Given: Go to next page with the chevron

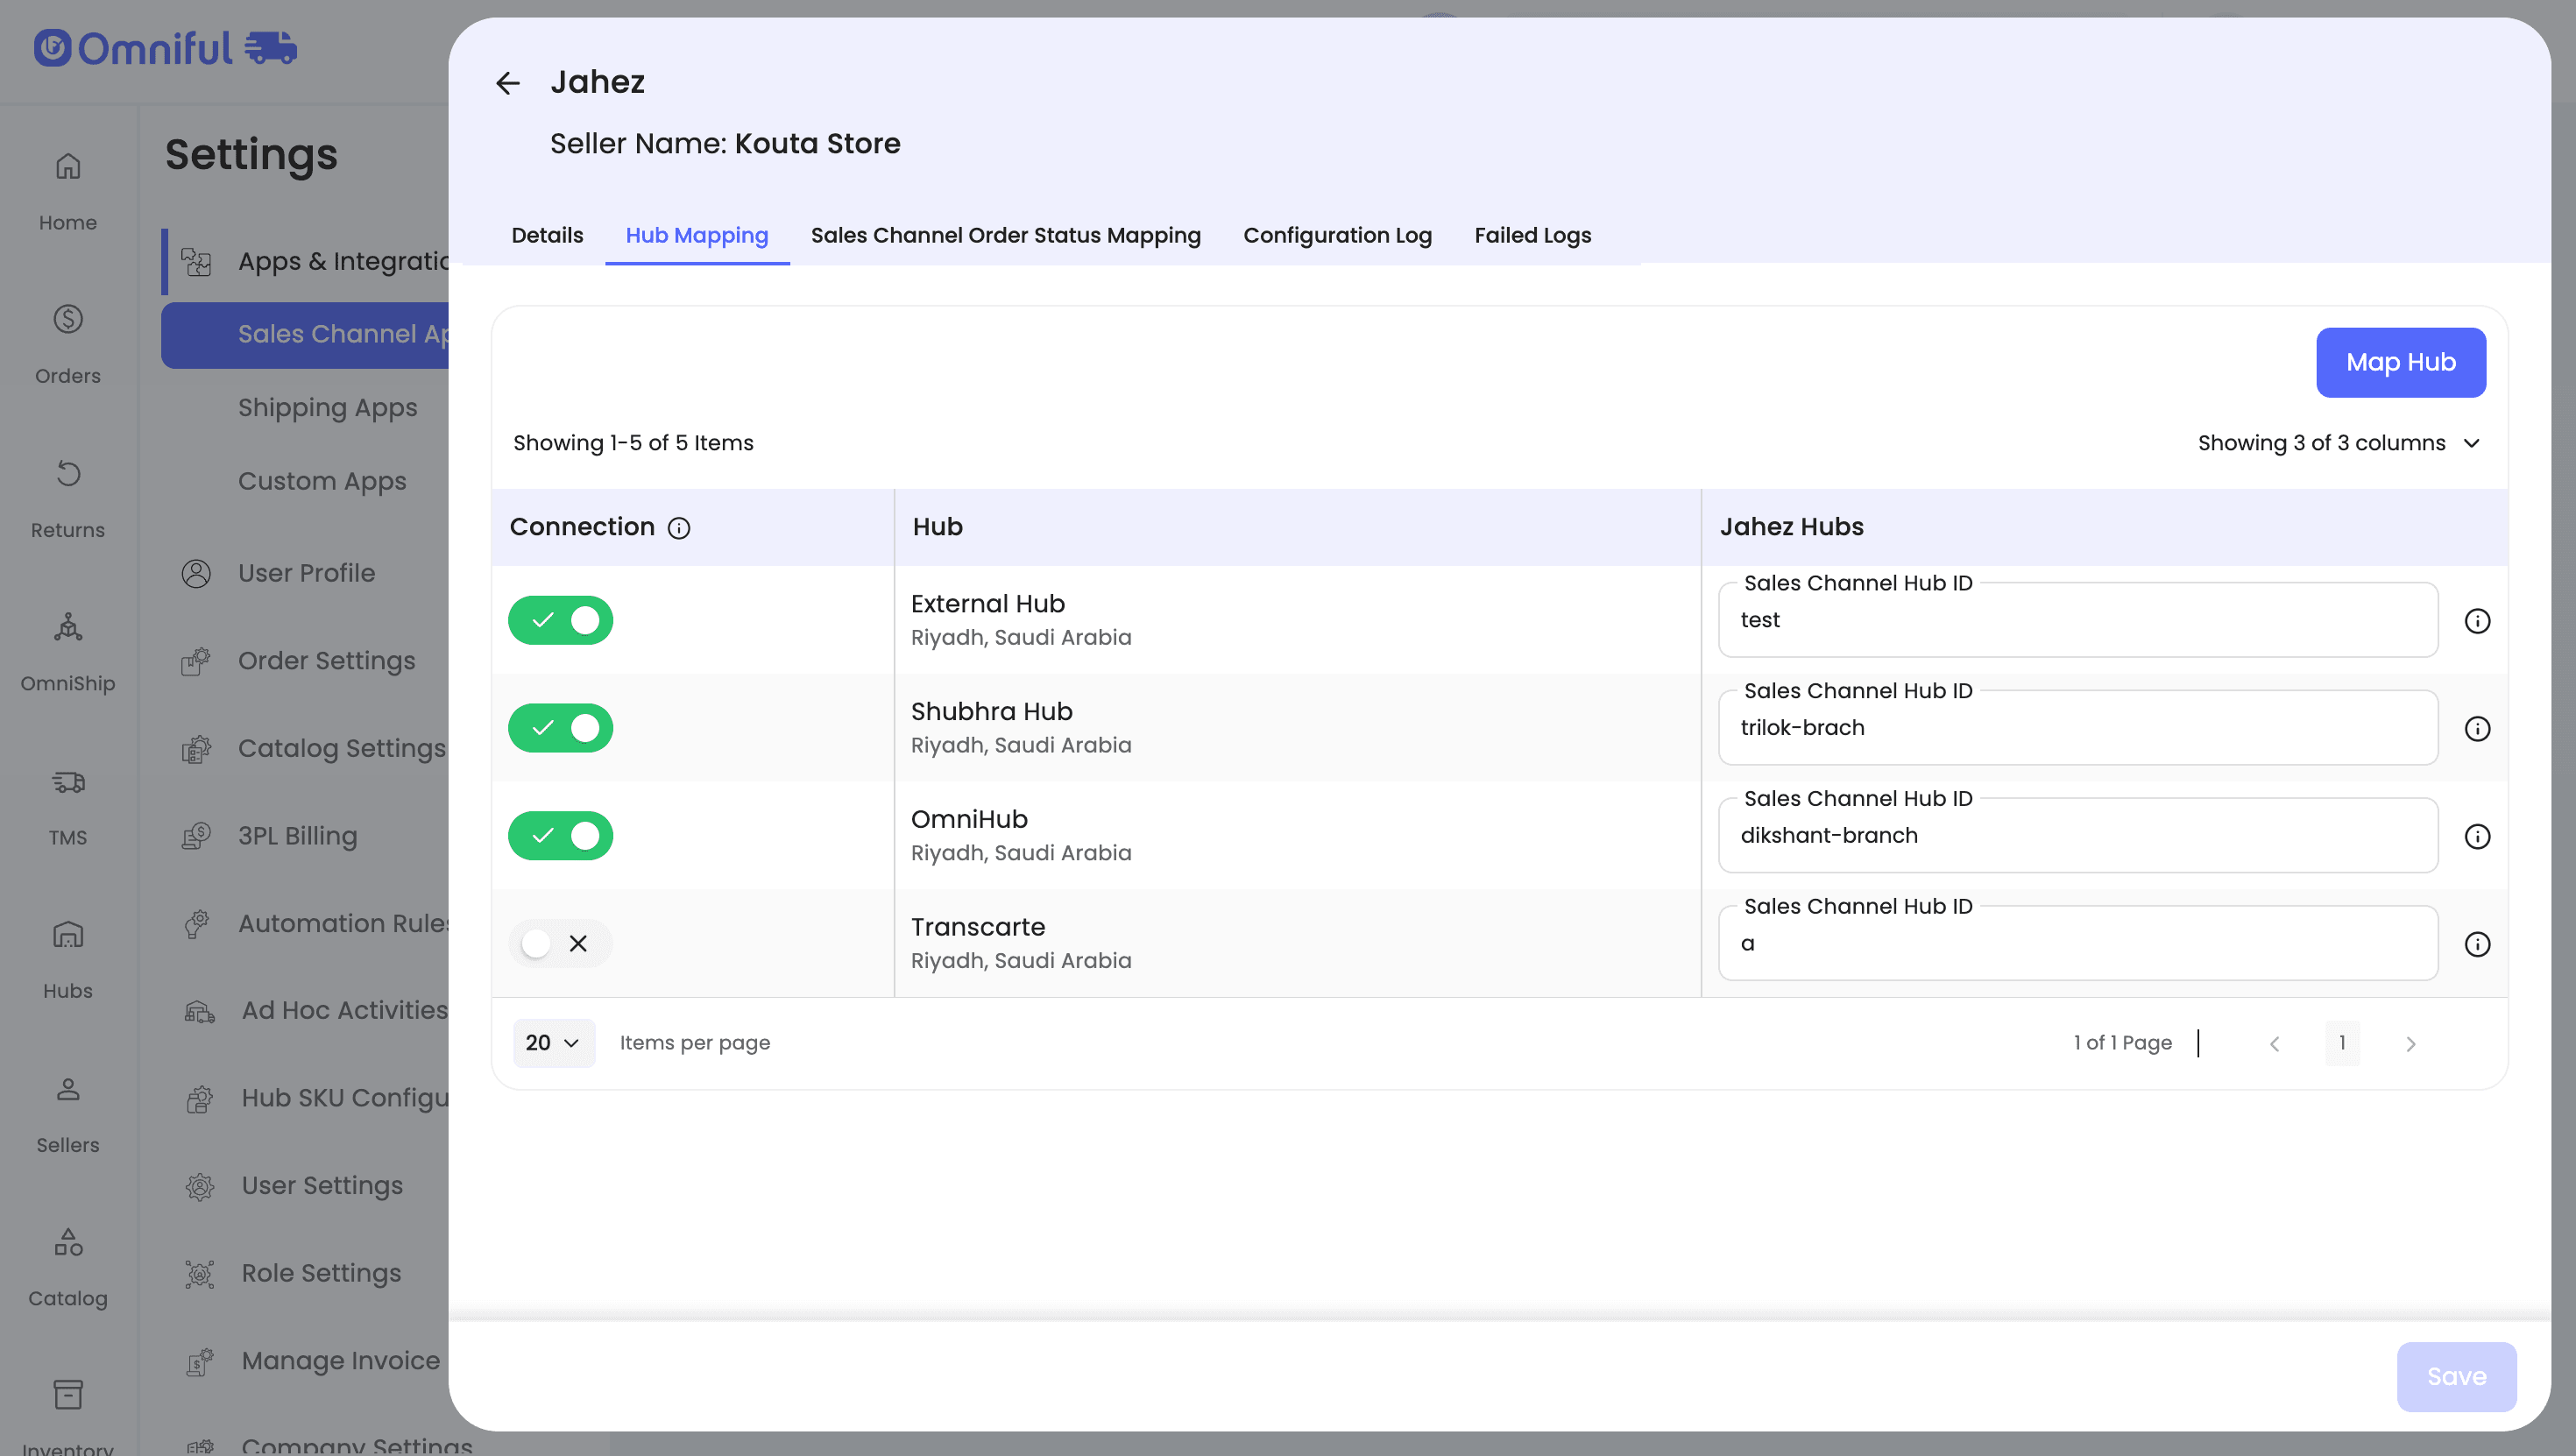Looking at the screenshot, I should pos(2410,1044).
